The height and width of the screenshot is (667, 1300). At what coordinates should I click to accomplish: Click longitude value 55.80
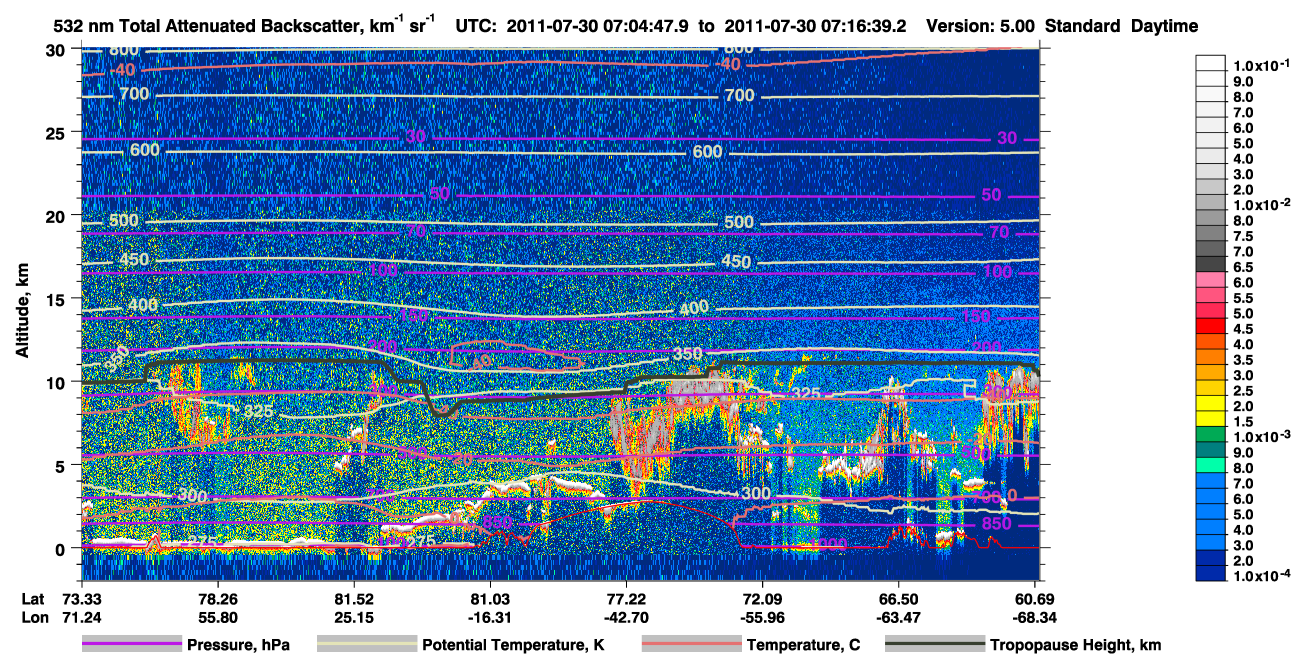tap(218, 618)
